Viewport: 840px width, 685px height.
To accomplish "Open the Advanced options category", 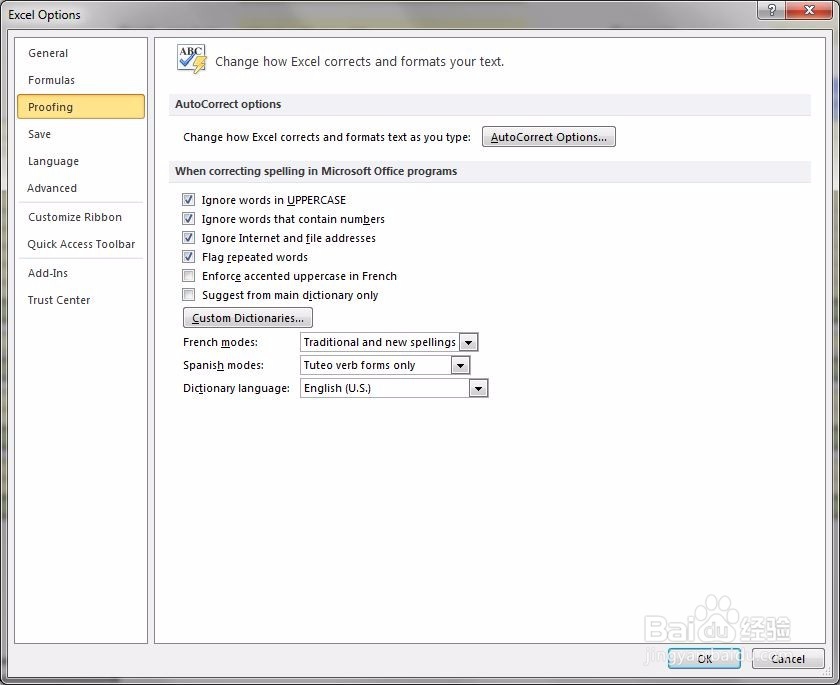I will click(x=81, y=188).
